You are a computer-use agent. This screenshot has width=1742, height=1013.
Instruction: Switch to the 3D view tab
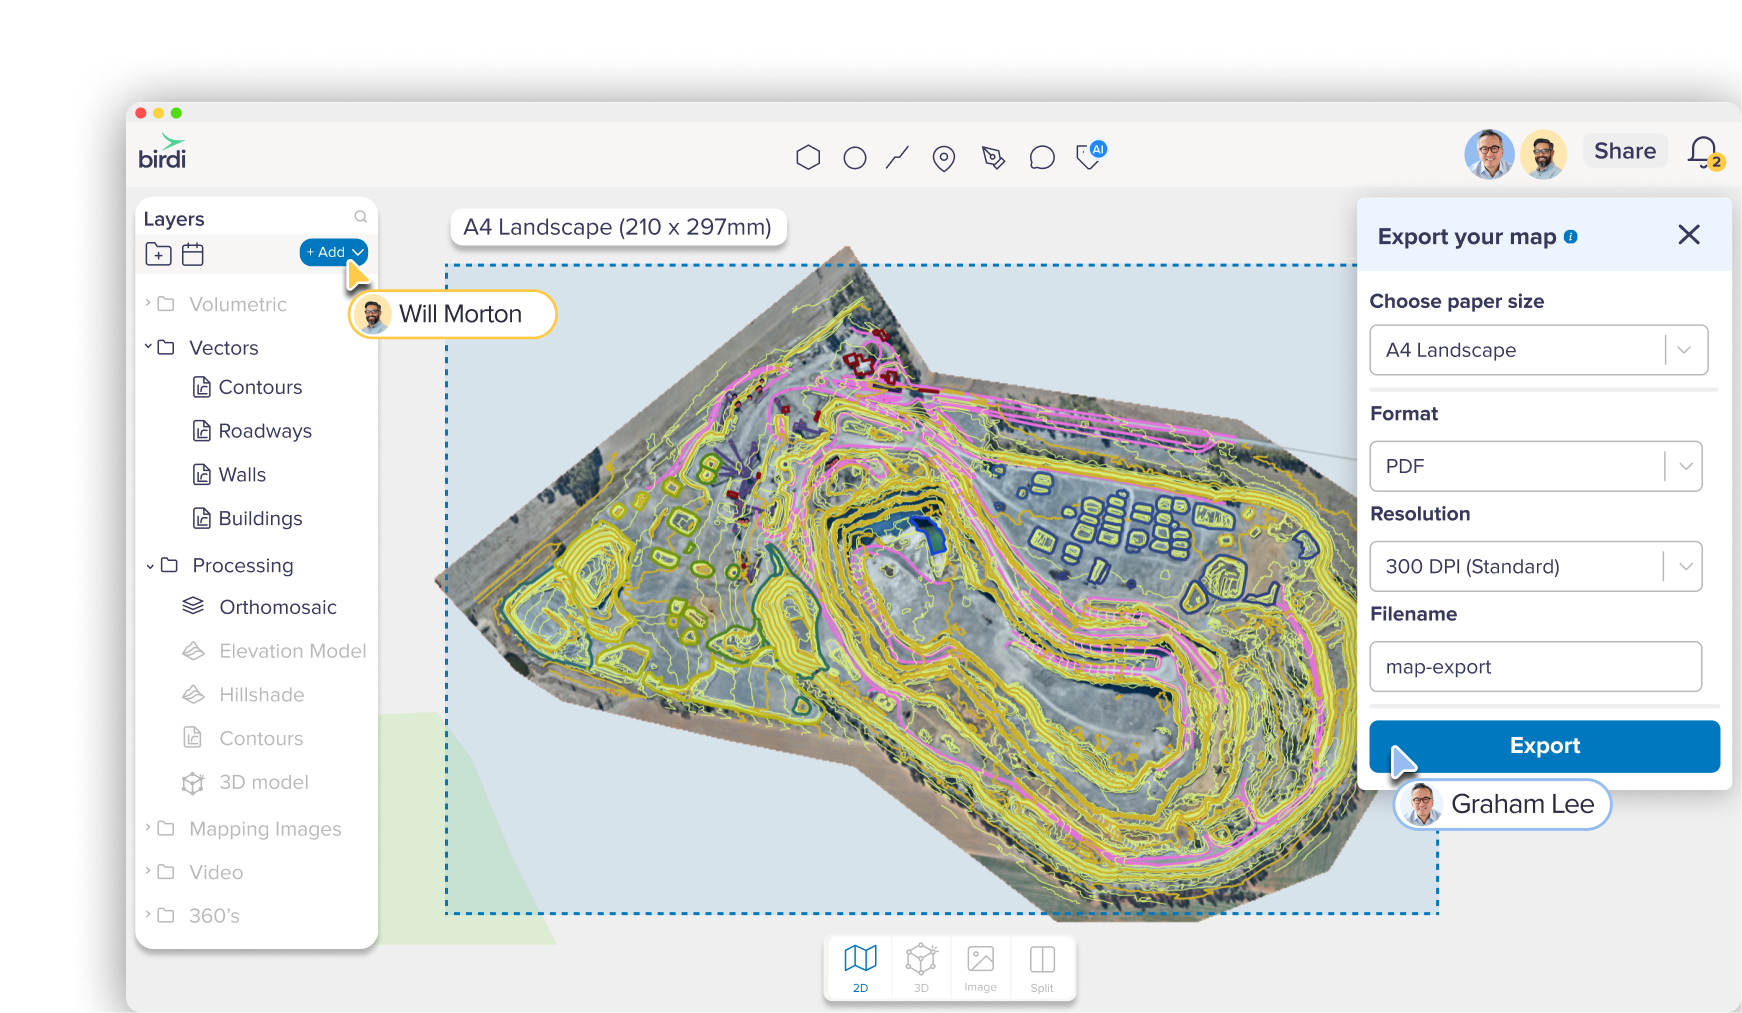pos(920,966)
